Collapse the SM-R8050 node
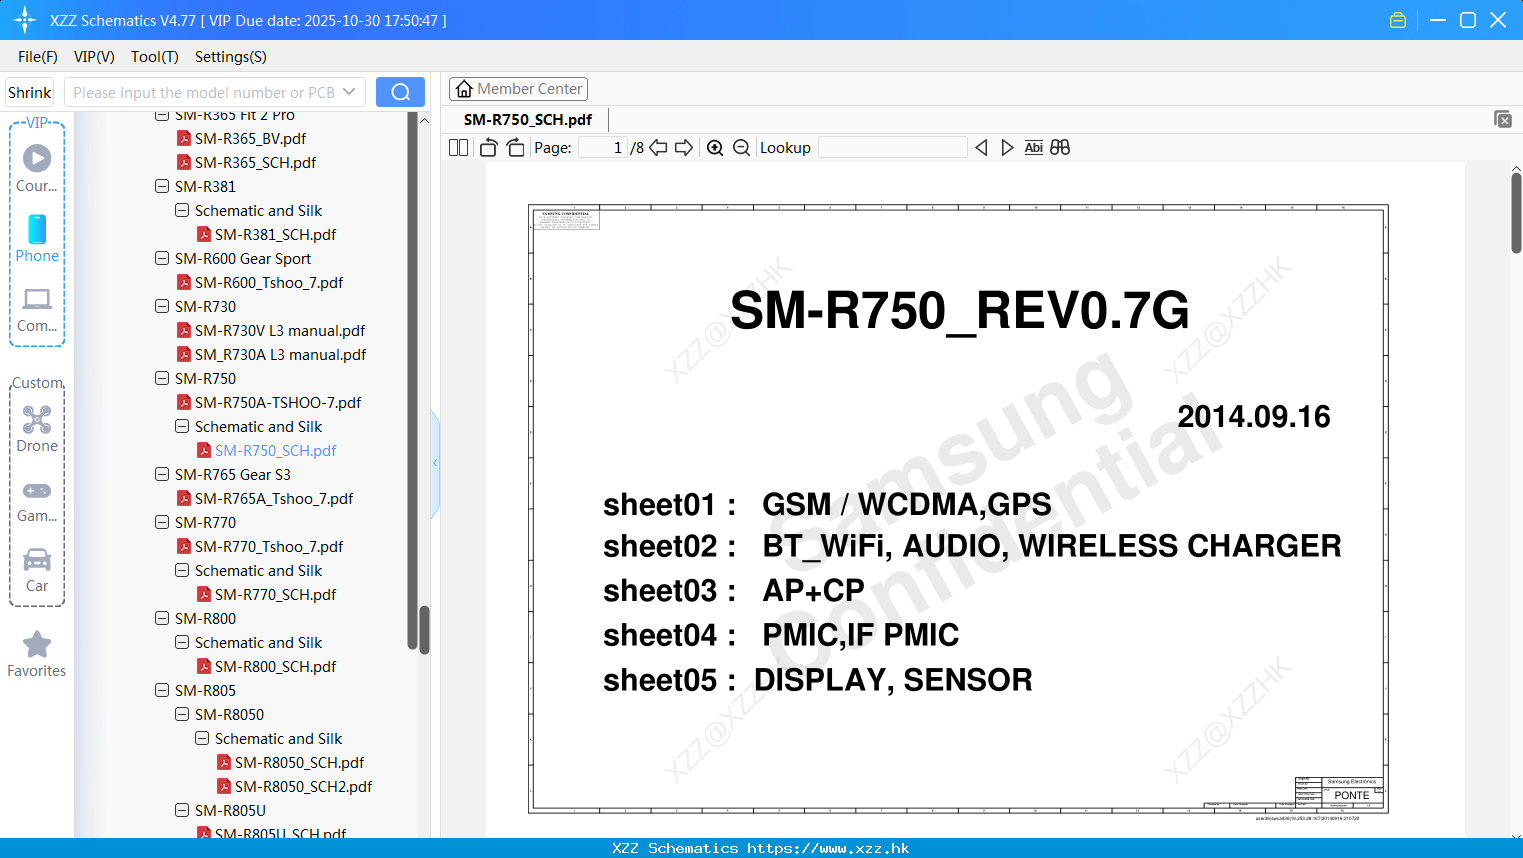The width and height of the screenshot is (1523, 858). coord(182,714)
